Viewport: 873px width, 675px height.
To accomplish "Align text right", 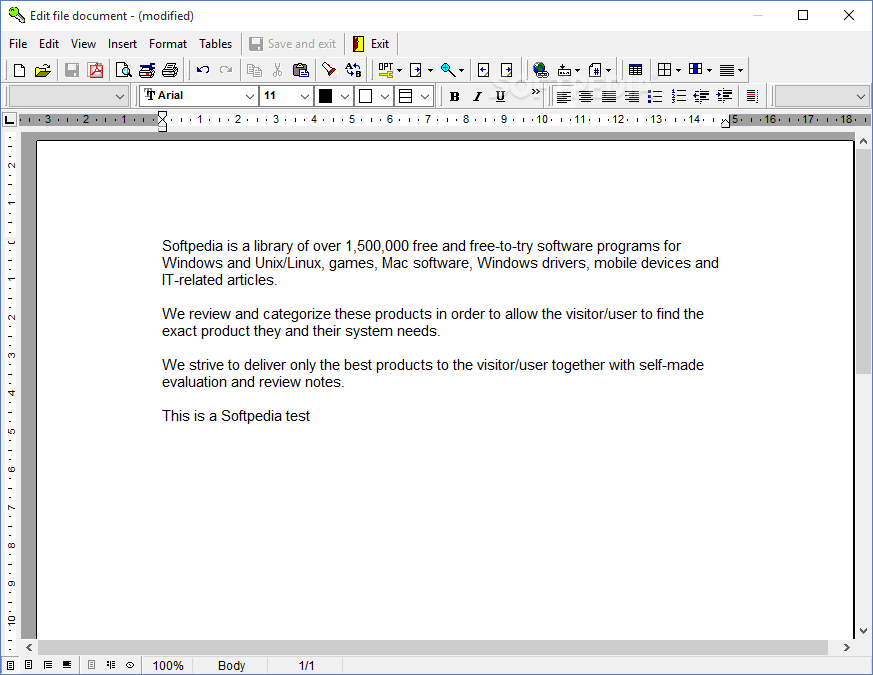I will tap(631, 96).
